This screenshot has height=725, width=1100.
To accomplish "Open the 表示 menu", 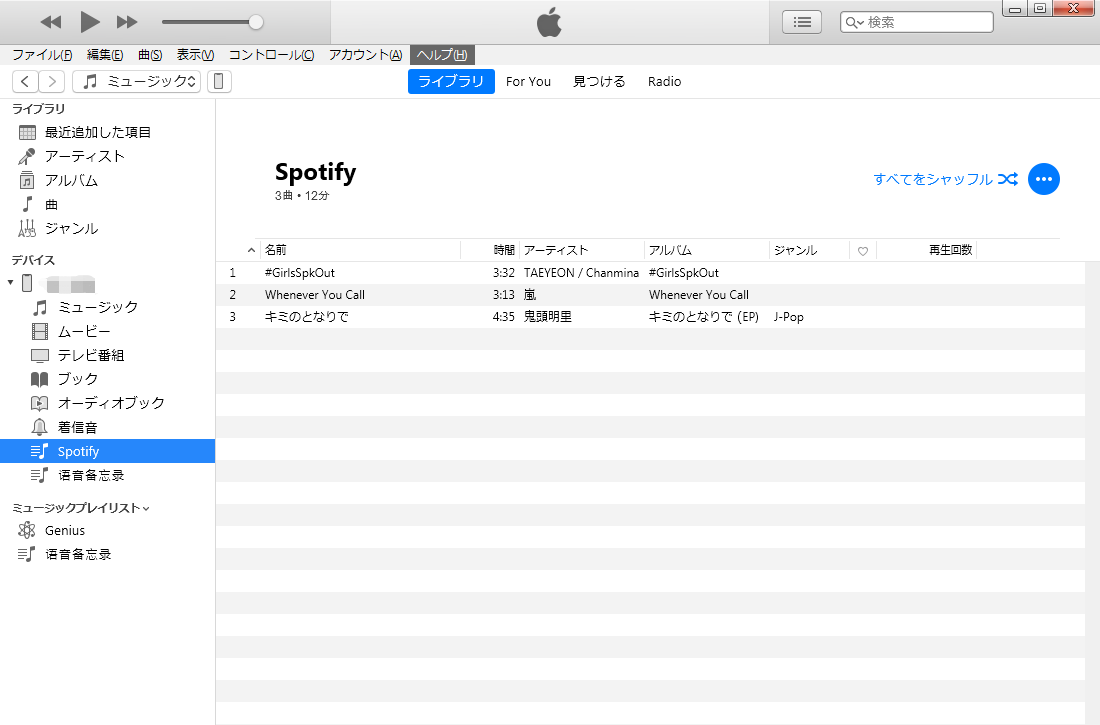I will coord(195,55).
